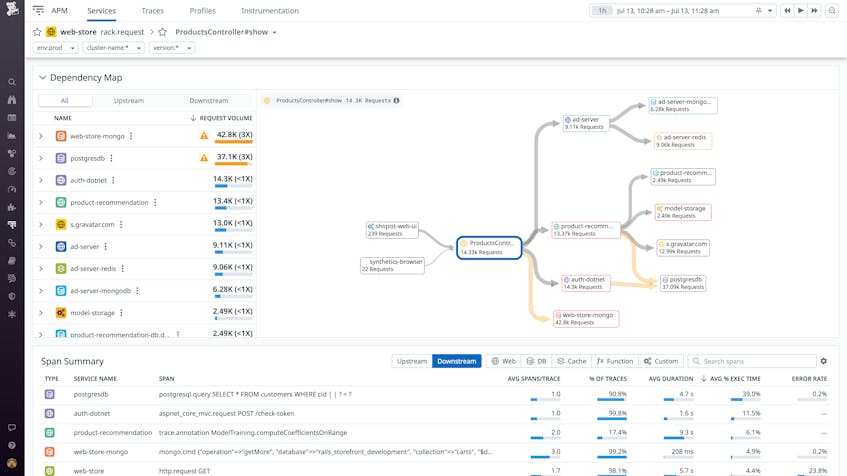Click the sidebar dashboards list icon
This screenshot has width=847, height=476.
pyautogui.click(x=12, y=118)
